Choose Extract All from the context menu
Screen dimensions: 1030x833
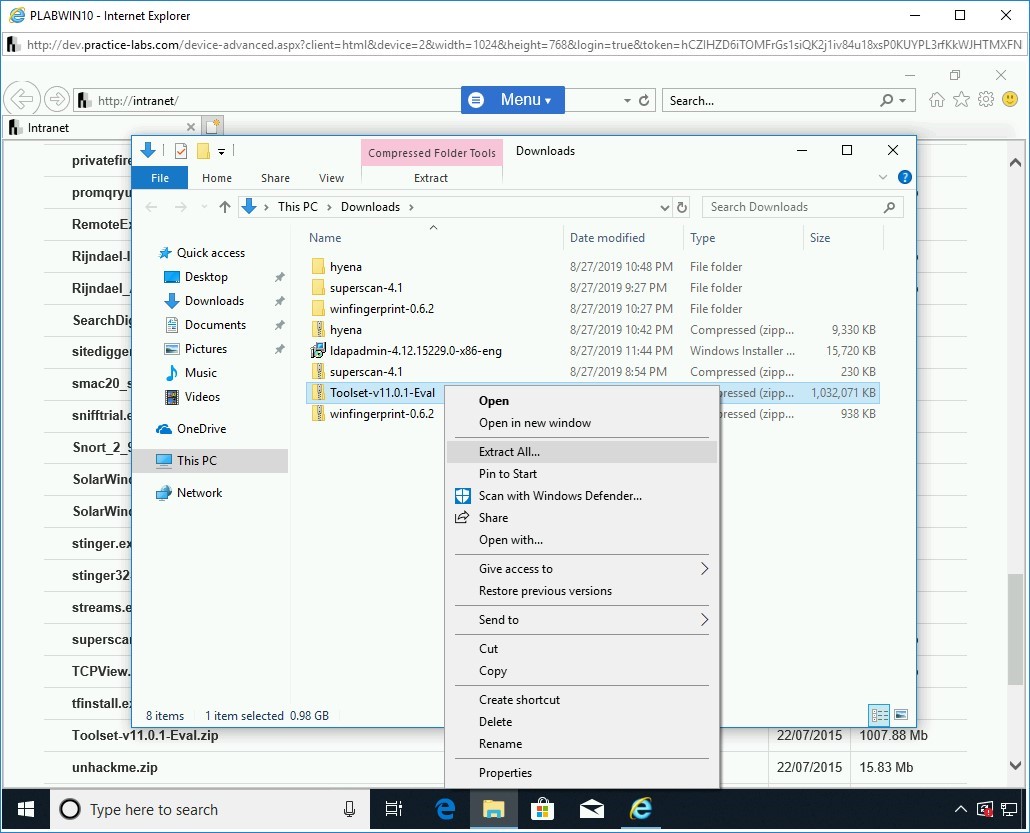[509, 452]
